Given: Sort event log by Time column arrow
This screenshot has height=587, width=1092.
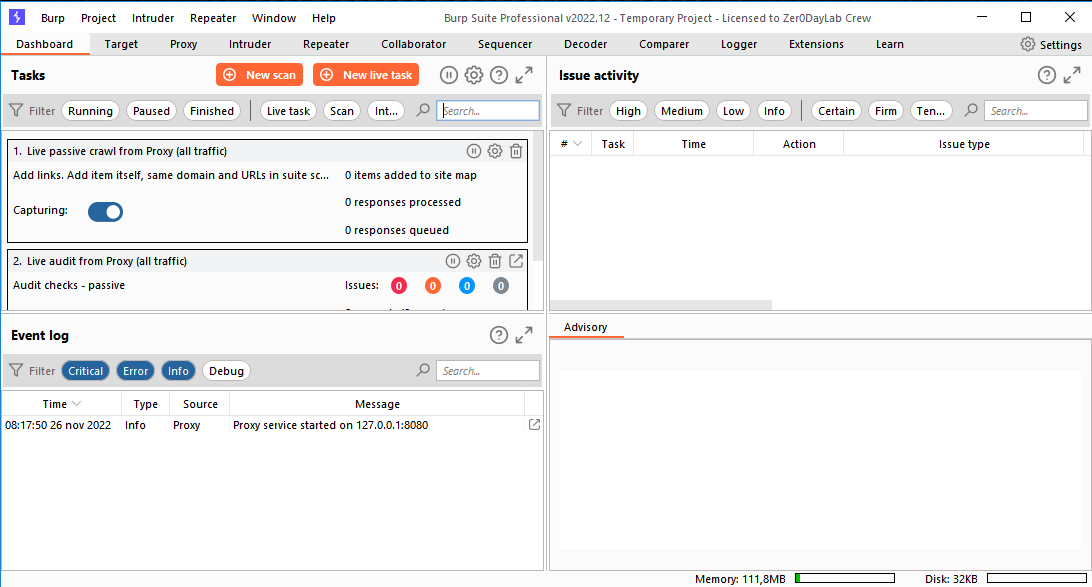Looking at the screenshot, I should pyautogui.click(x=77, y=404).
